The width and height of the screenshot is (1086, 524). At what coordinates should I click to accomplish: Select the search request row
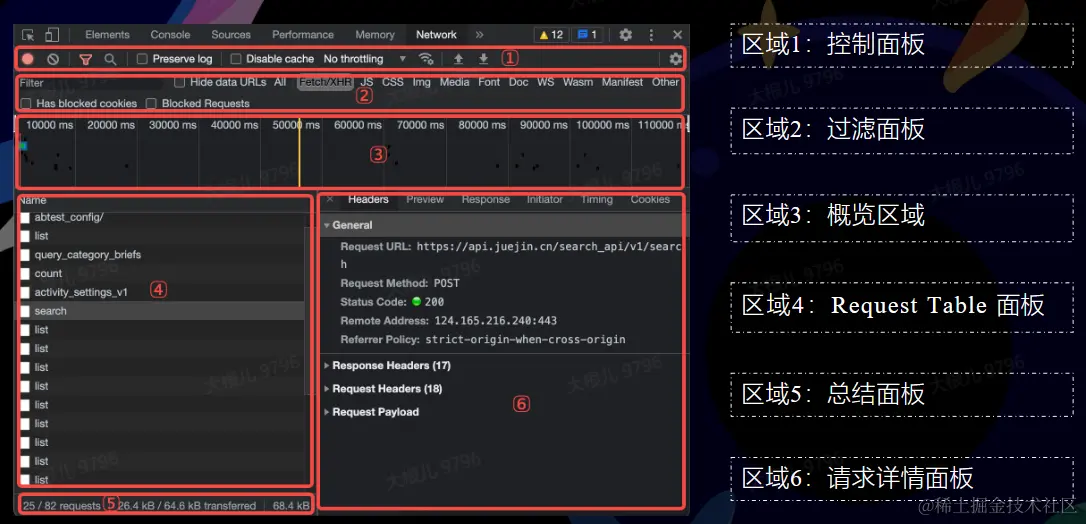(x=161, y=311)
